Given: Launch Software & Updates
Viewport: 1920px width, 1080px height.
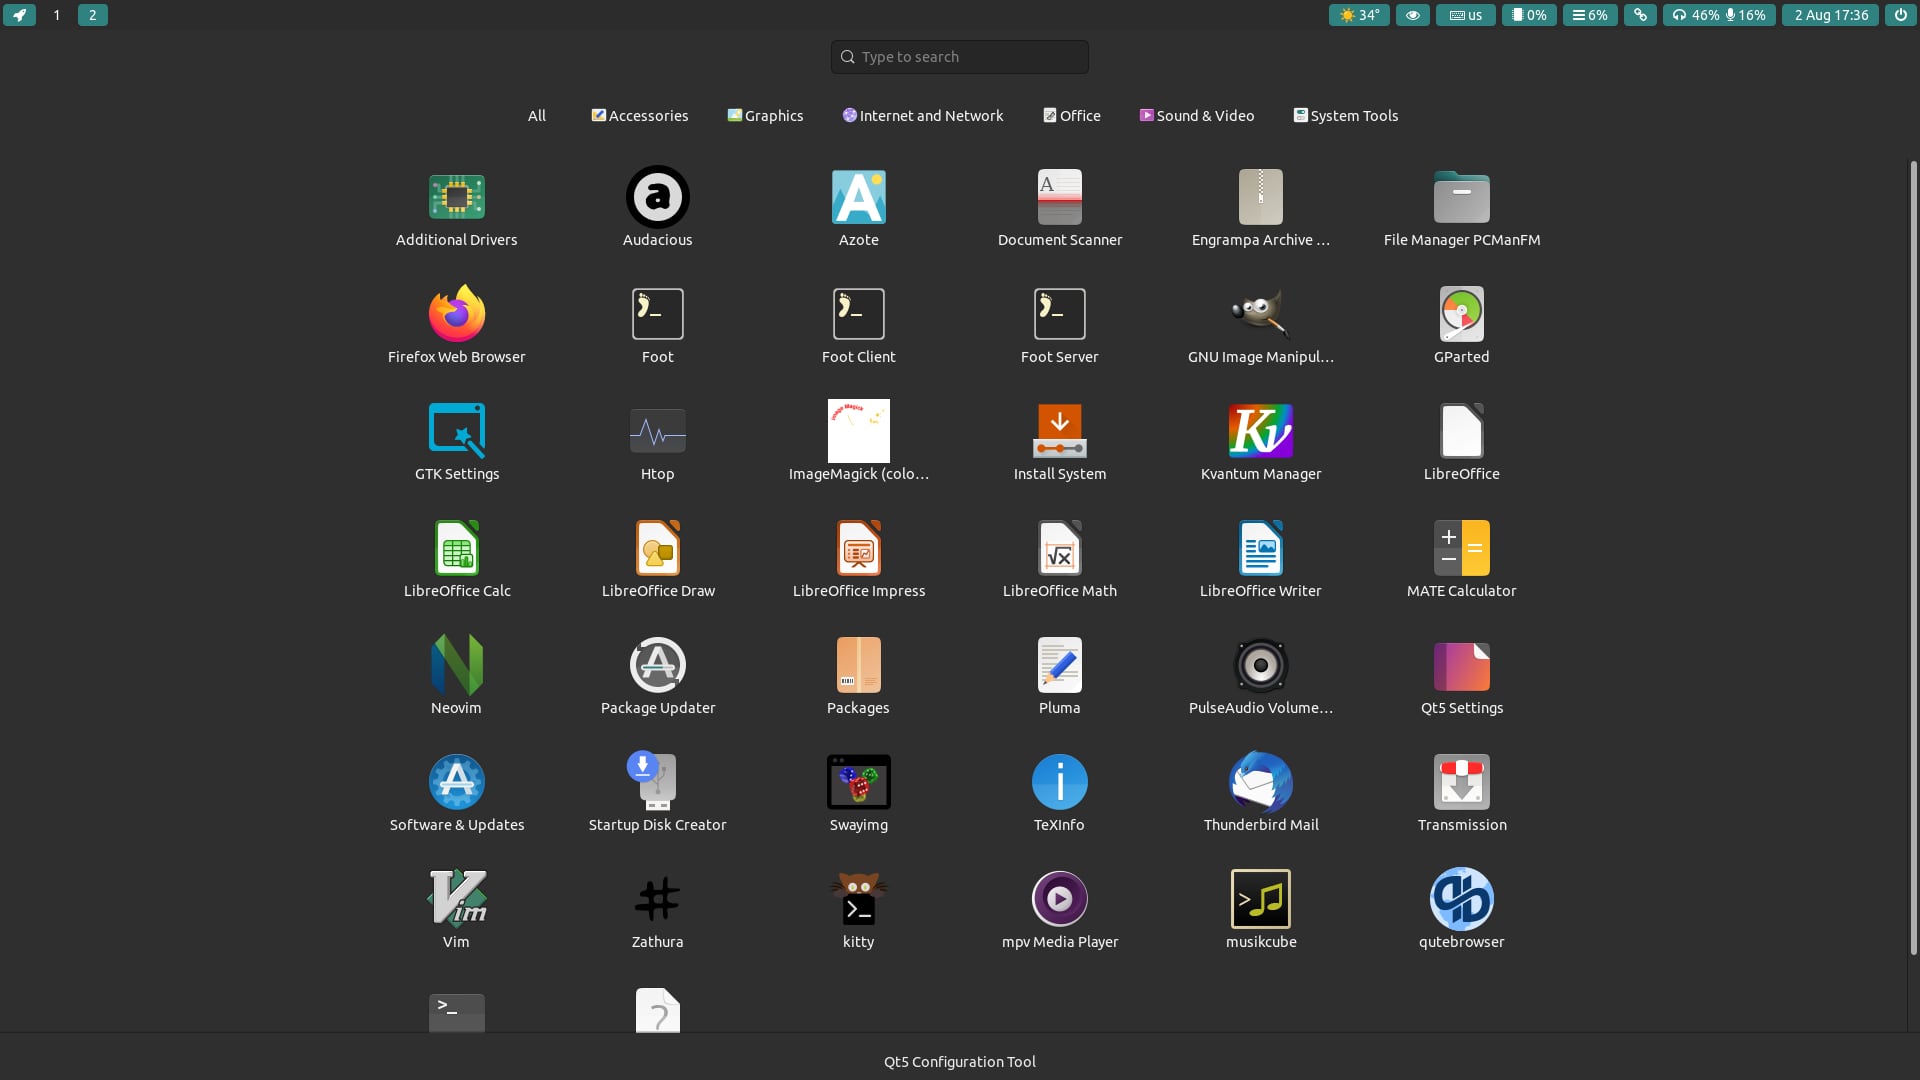Looking at the screenshot, I should 457,793.
